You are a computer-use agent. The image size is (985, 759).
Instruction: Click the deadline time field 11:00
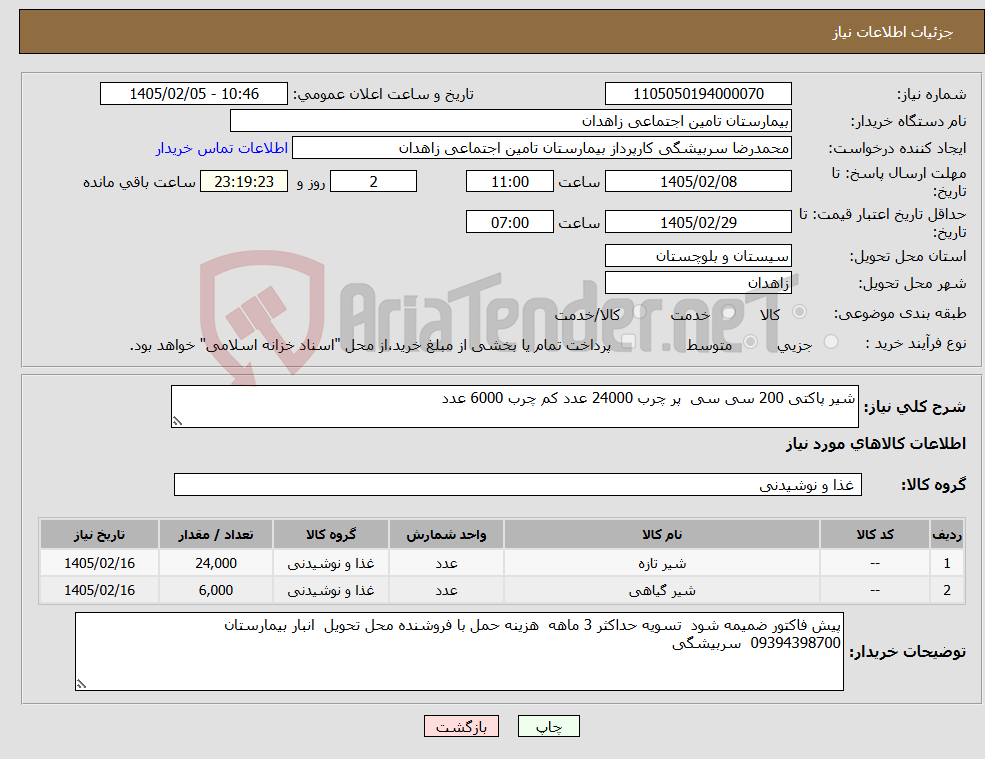coord(509,182)
